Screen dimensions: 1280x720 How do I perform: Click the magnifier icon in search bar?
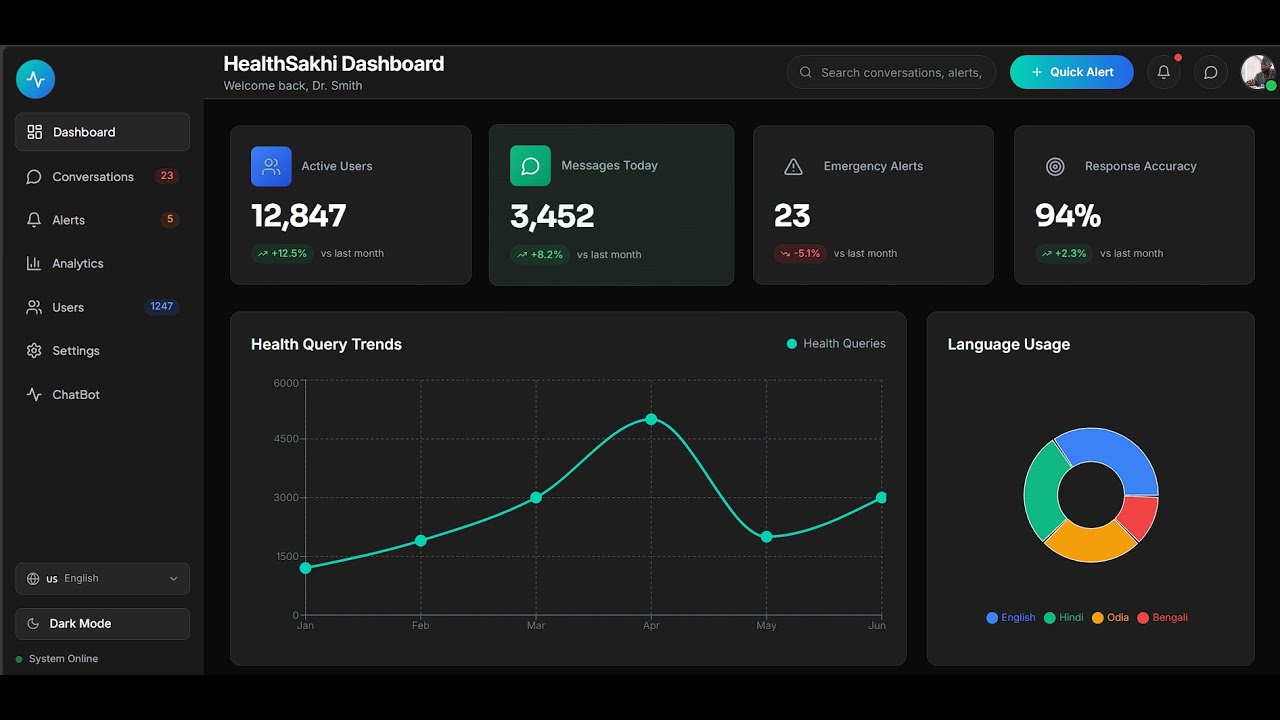point(806,72)
